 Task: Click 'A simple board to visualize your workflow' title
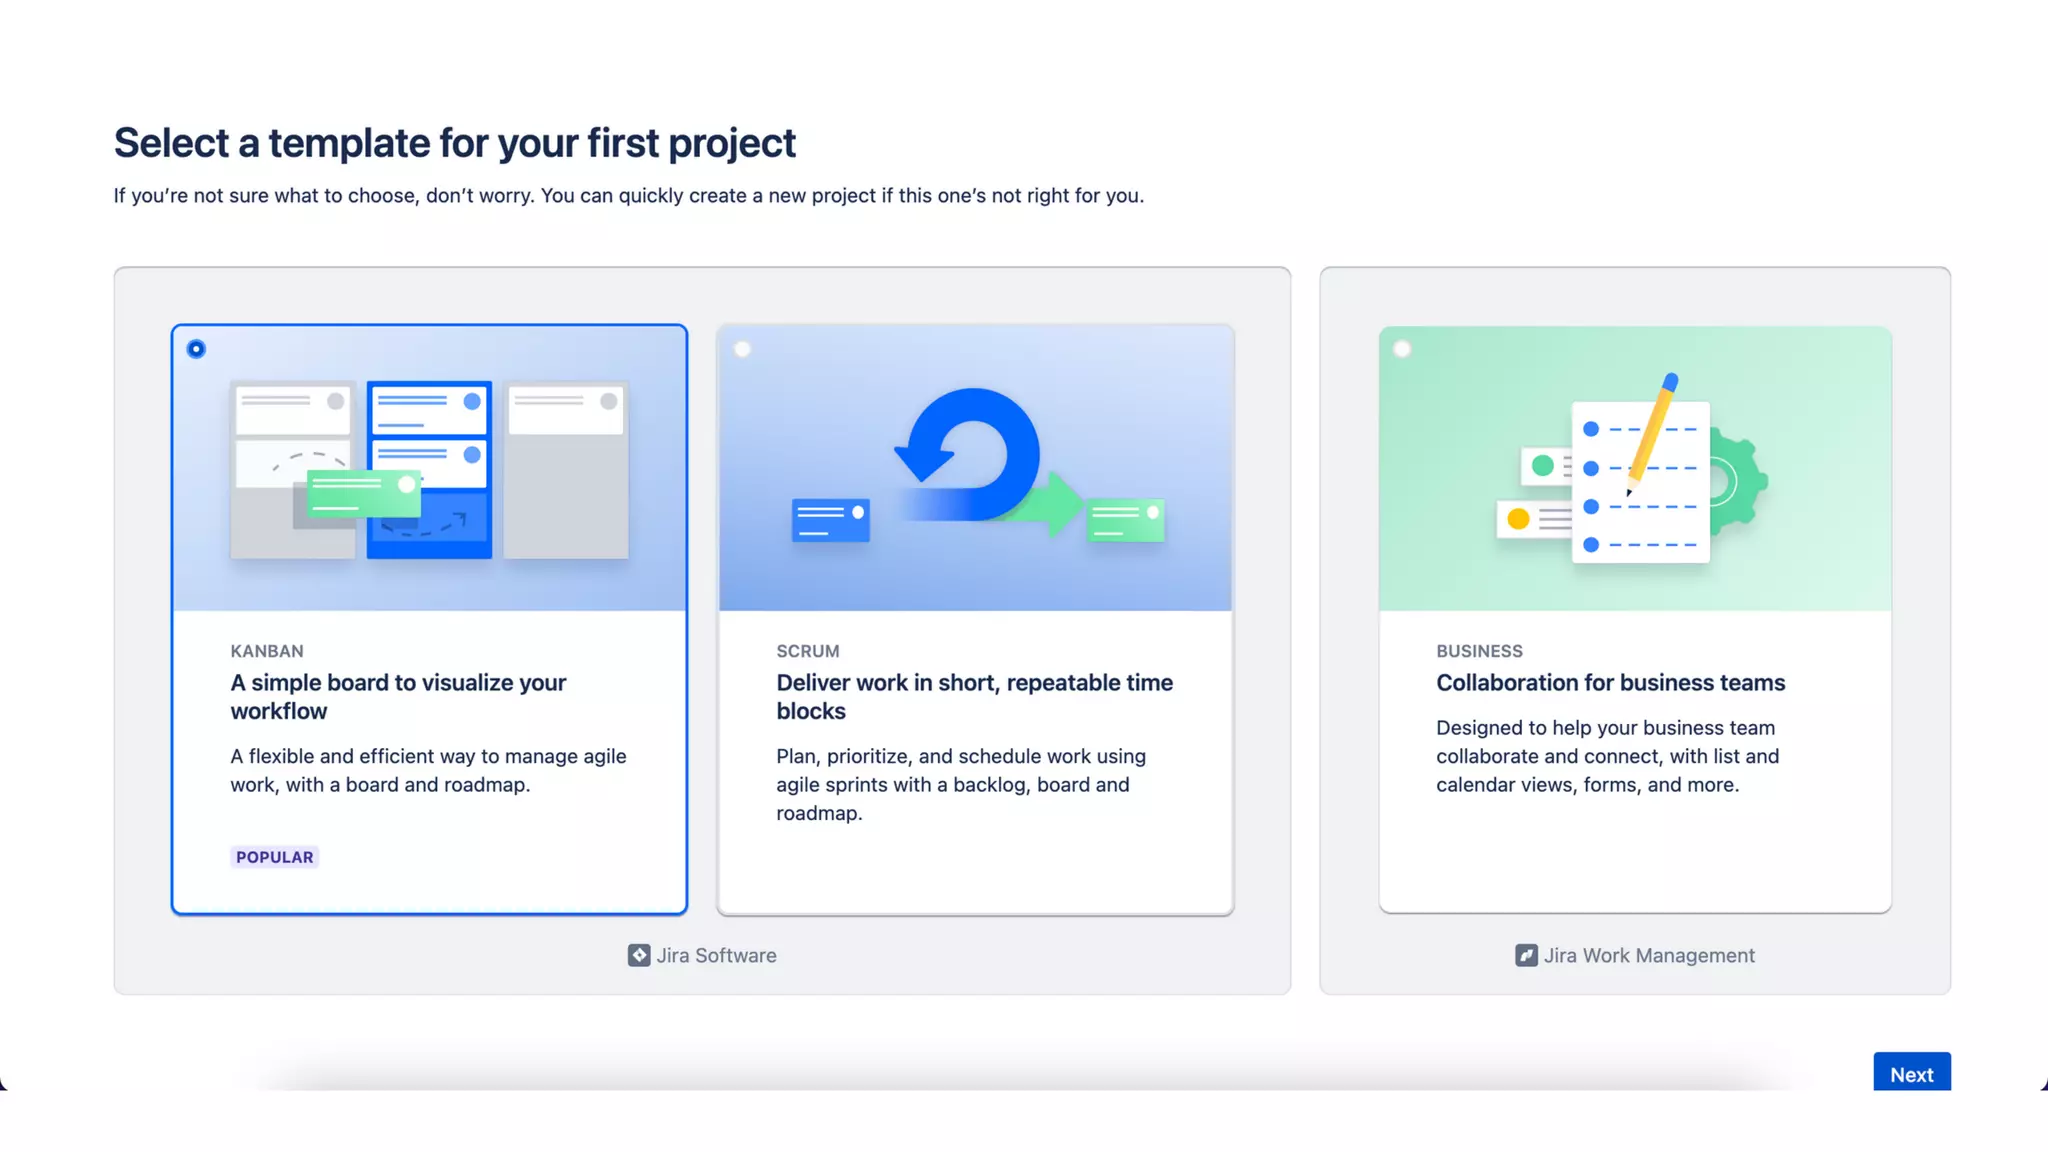[x=398, y=697]
